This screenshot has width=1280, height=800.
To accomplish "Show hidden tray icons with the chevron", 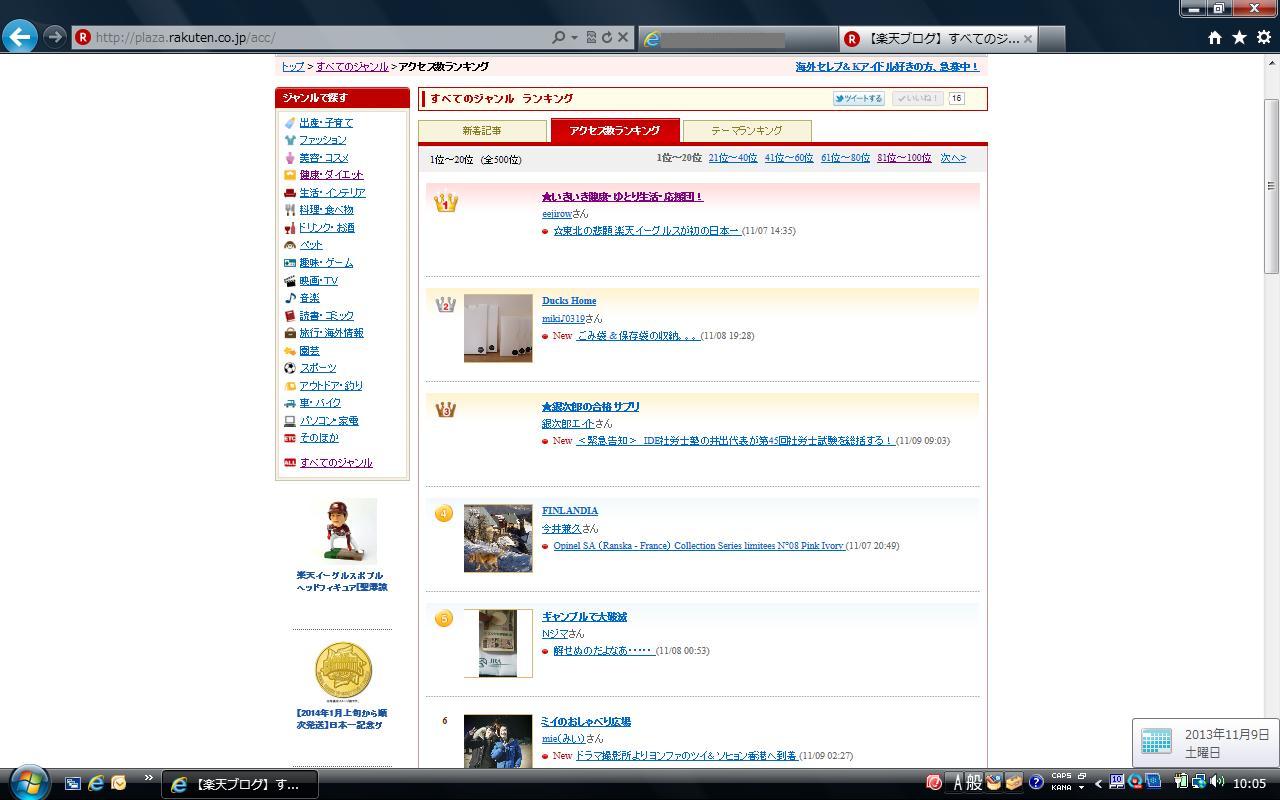I will 1098,783.
